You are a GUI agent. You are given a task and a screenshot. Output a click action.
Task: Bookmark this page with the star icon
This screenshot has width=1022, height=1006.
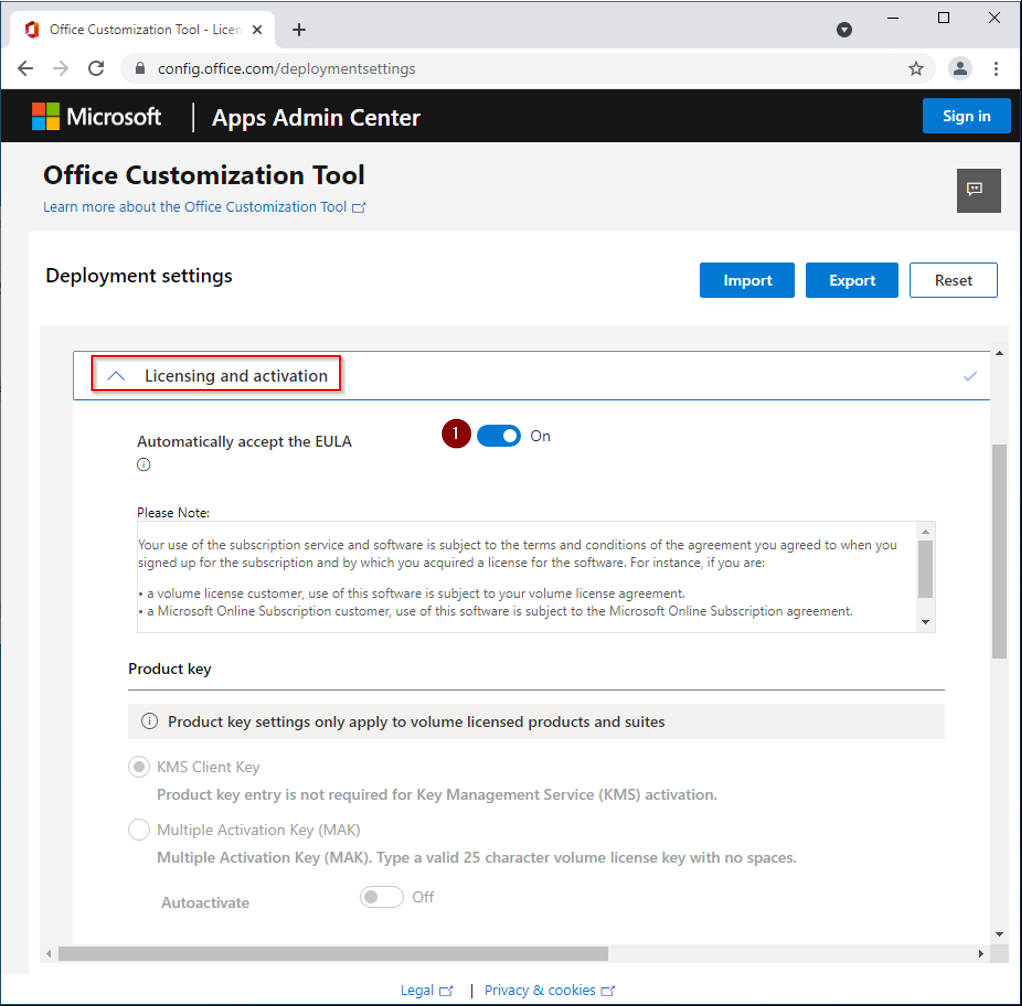(x=916, y=68)
